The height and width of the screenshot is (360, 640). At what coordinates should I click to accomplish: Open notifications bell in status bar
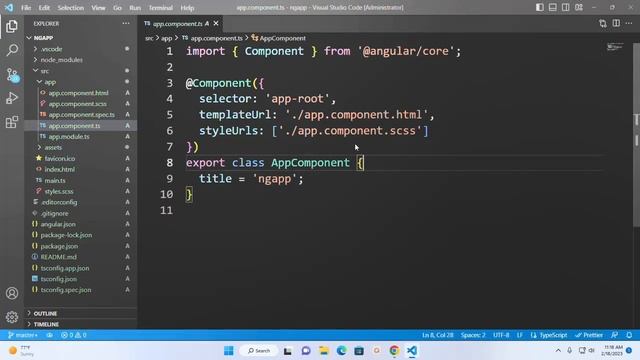pyautogui.click(x=629, y=335)
